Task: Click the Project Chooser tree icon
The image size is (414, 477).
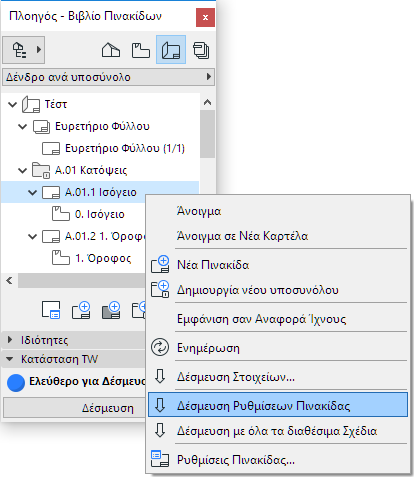Action: pyautogui.click(x=23, y=50)
